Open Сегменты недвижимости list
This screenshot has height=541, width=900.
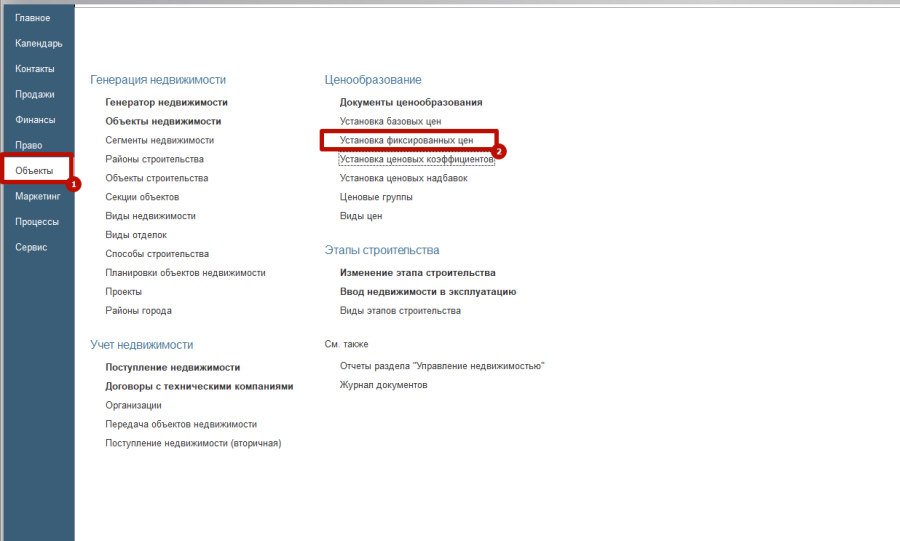159,140
